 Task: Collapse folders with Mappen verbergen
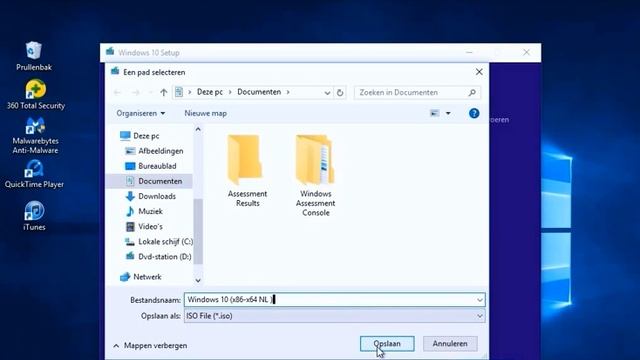coord(150,346)
